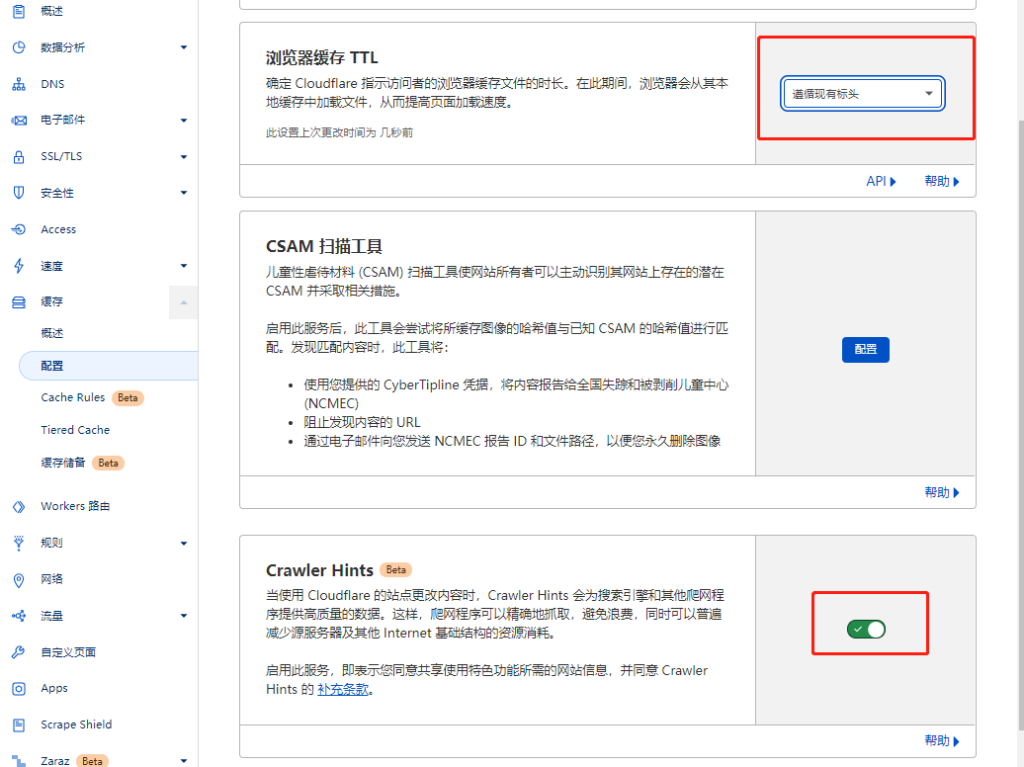This screenshot has width=1024, height=767.
Task: Click 帮助 link in CSAM 扫描工具 card
Action: click(941, 492)
